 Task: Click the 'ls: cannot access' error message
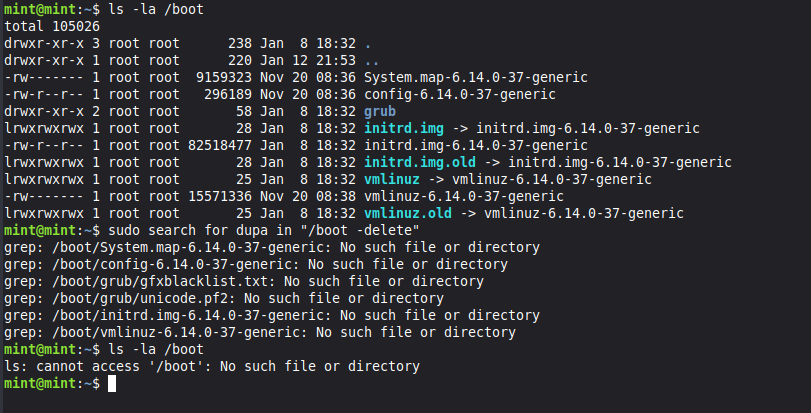click(x=212, y=367)
